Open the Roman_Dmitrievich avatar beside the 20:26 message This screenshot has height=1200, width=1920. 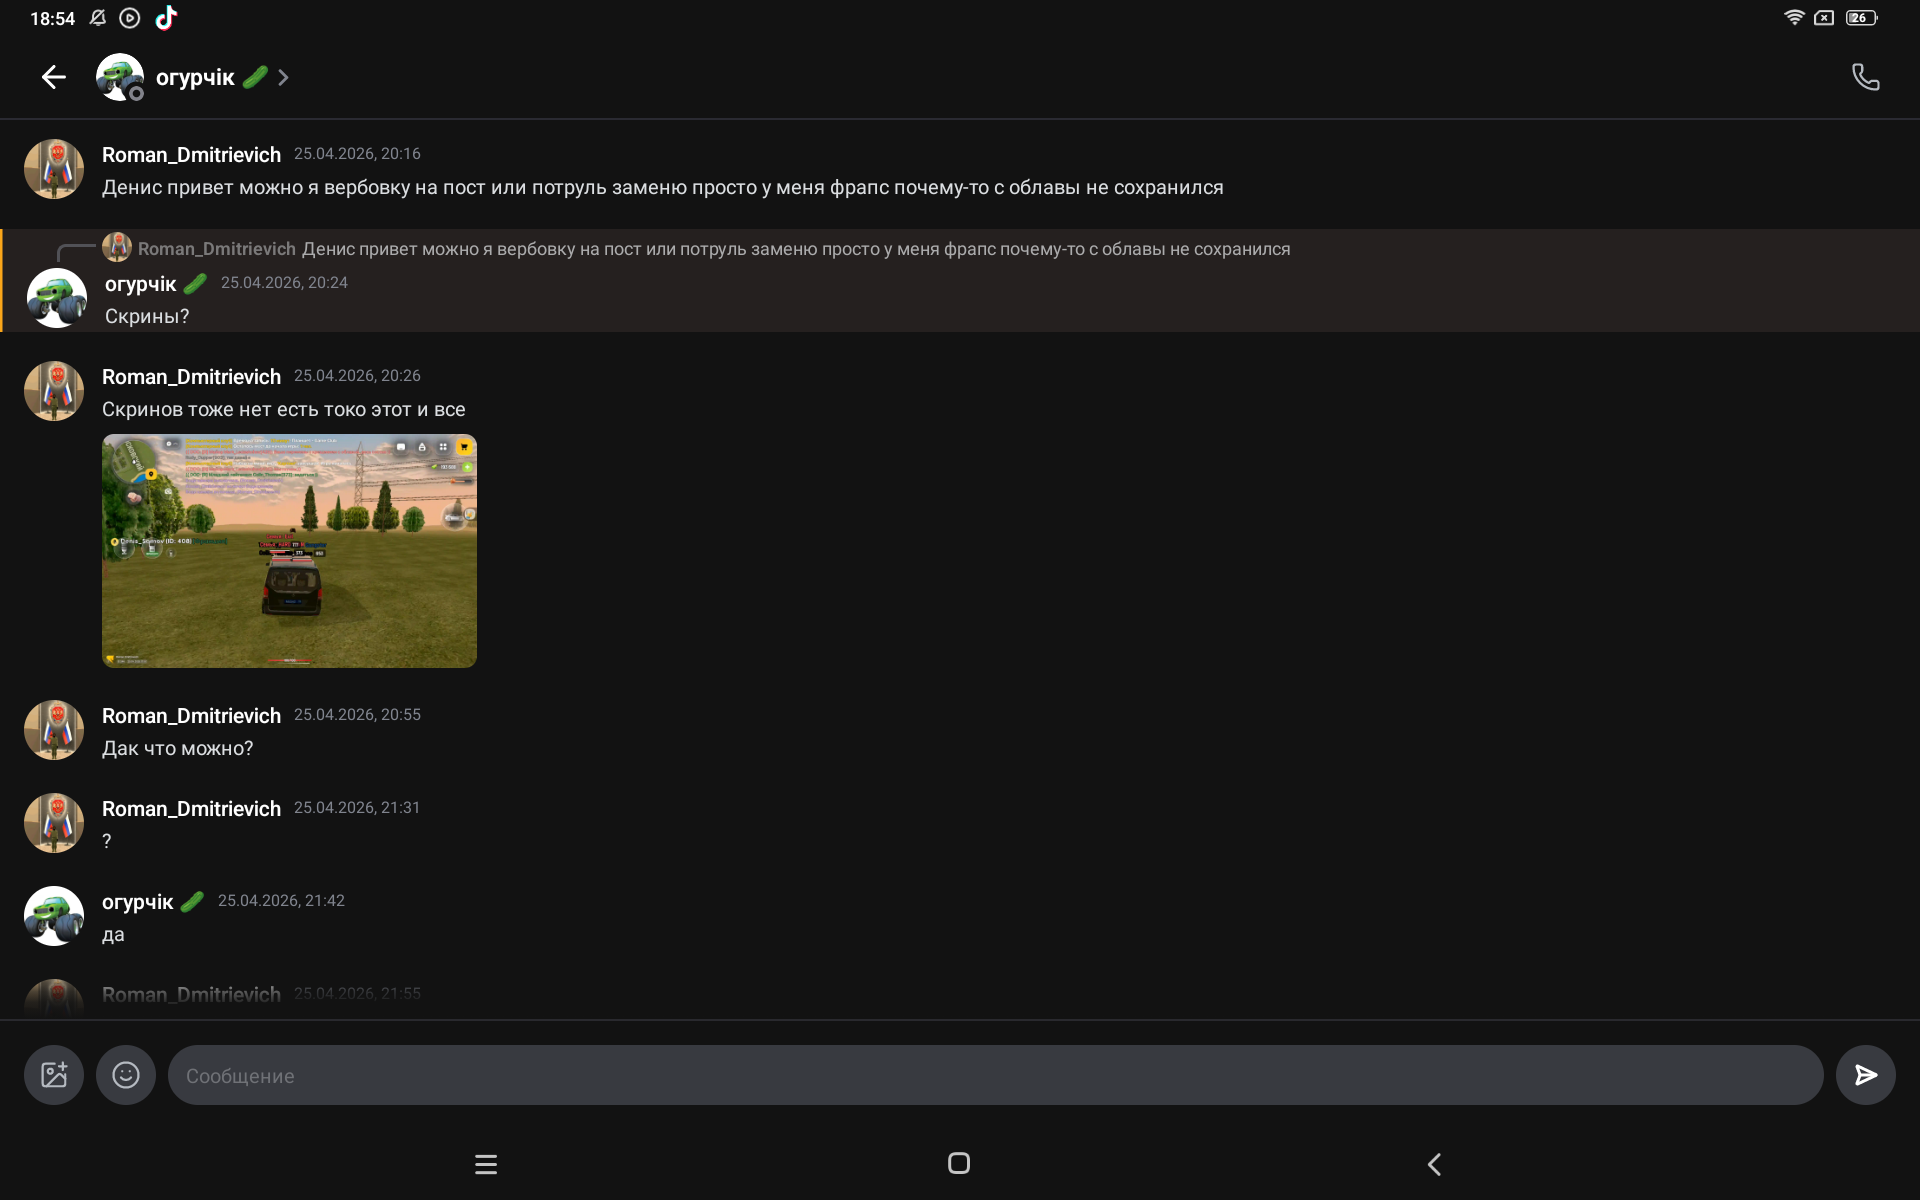54,391
